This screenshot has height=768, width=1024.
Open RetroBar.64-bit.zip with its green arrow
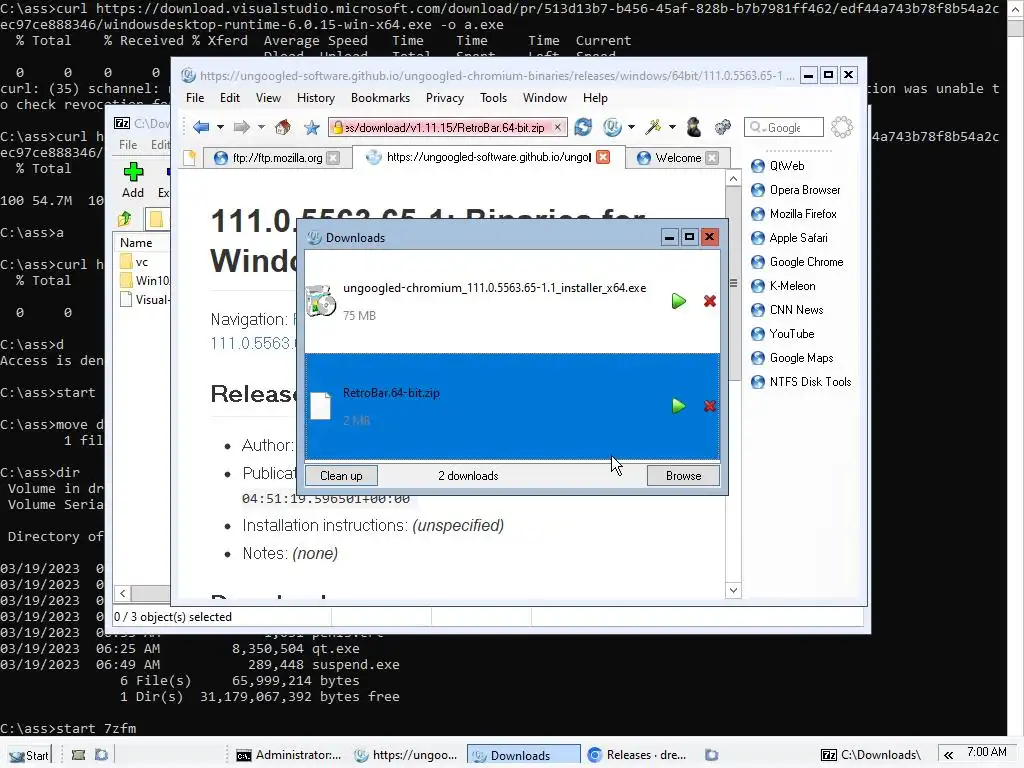point(679,406)
